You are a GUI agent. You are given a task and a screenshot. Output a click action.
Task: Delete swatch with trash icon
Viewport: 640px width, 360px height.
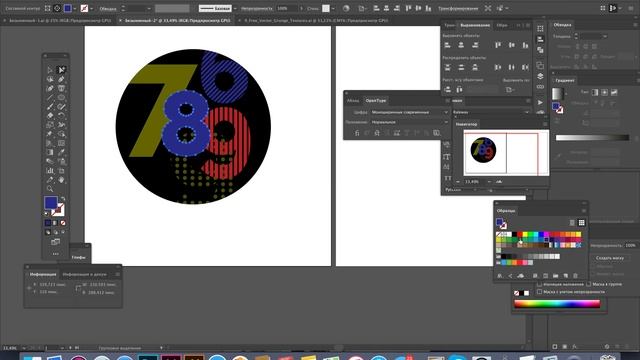[x=576, y=276]
